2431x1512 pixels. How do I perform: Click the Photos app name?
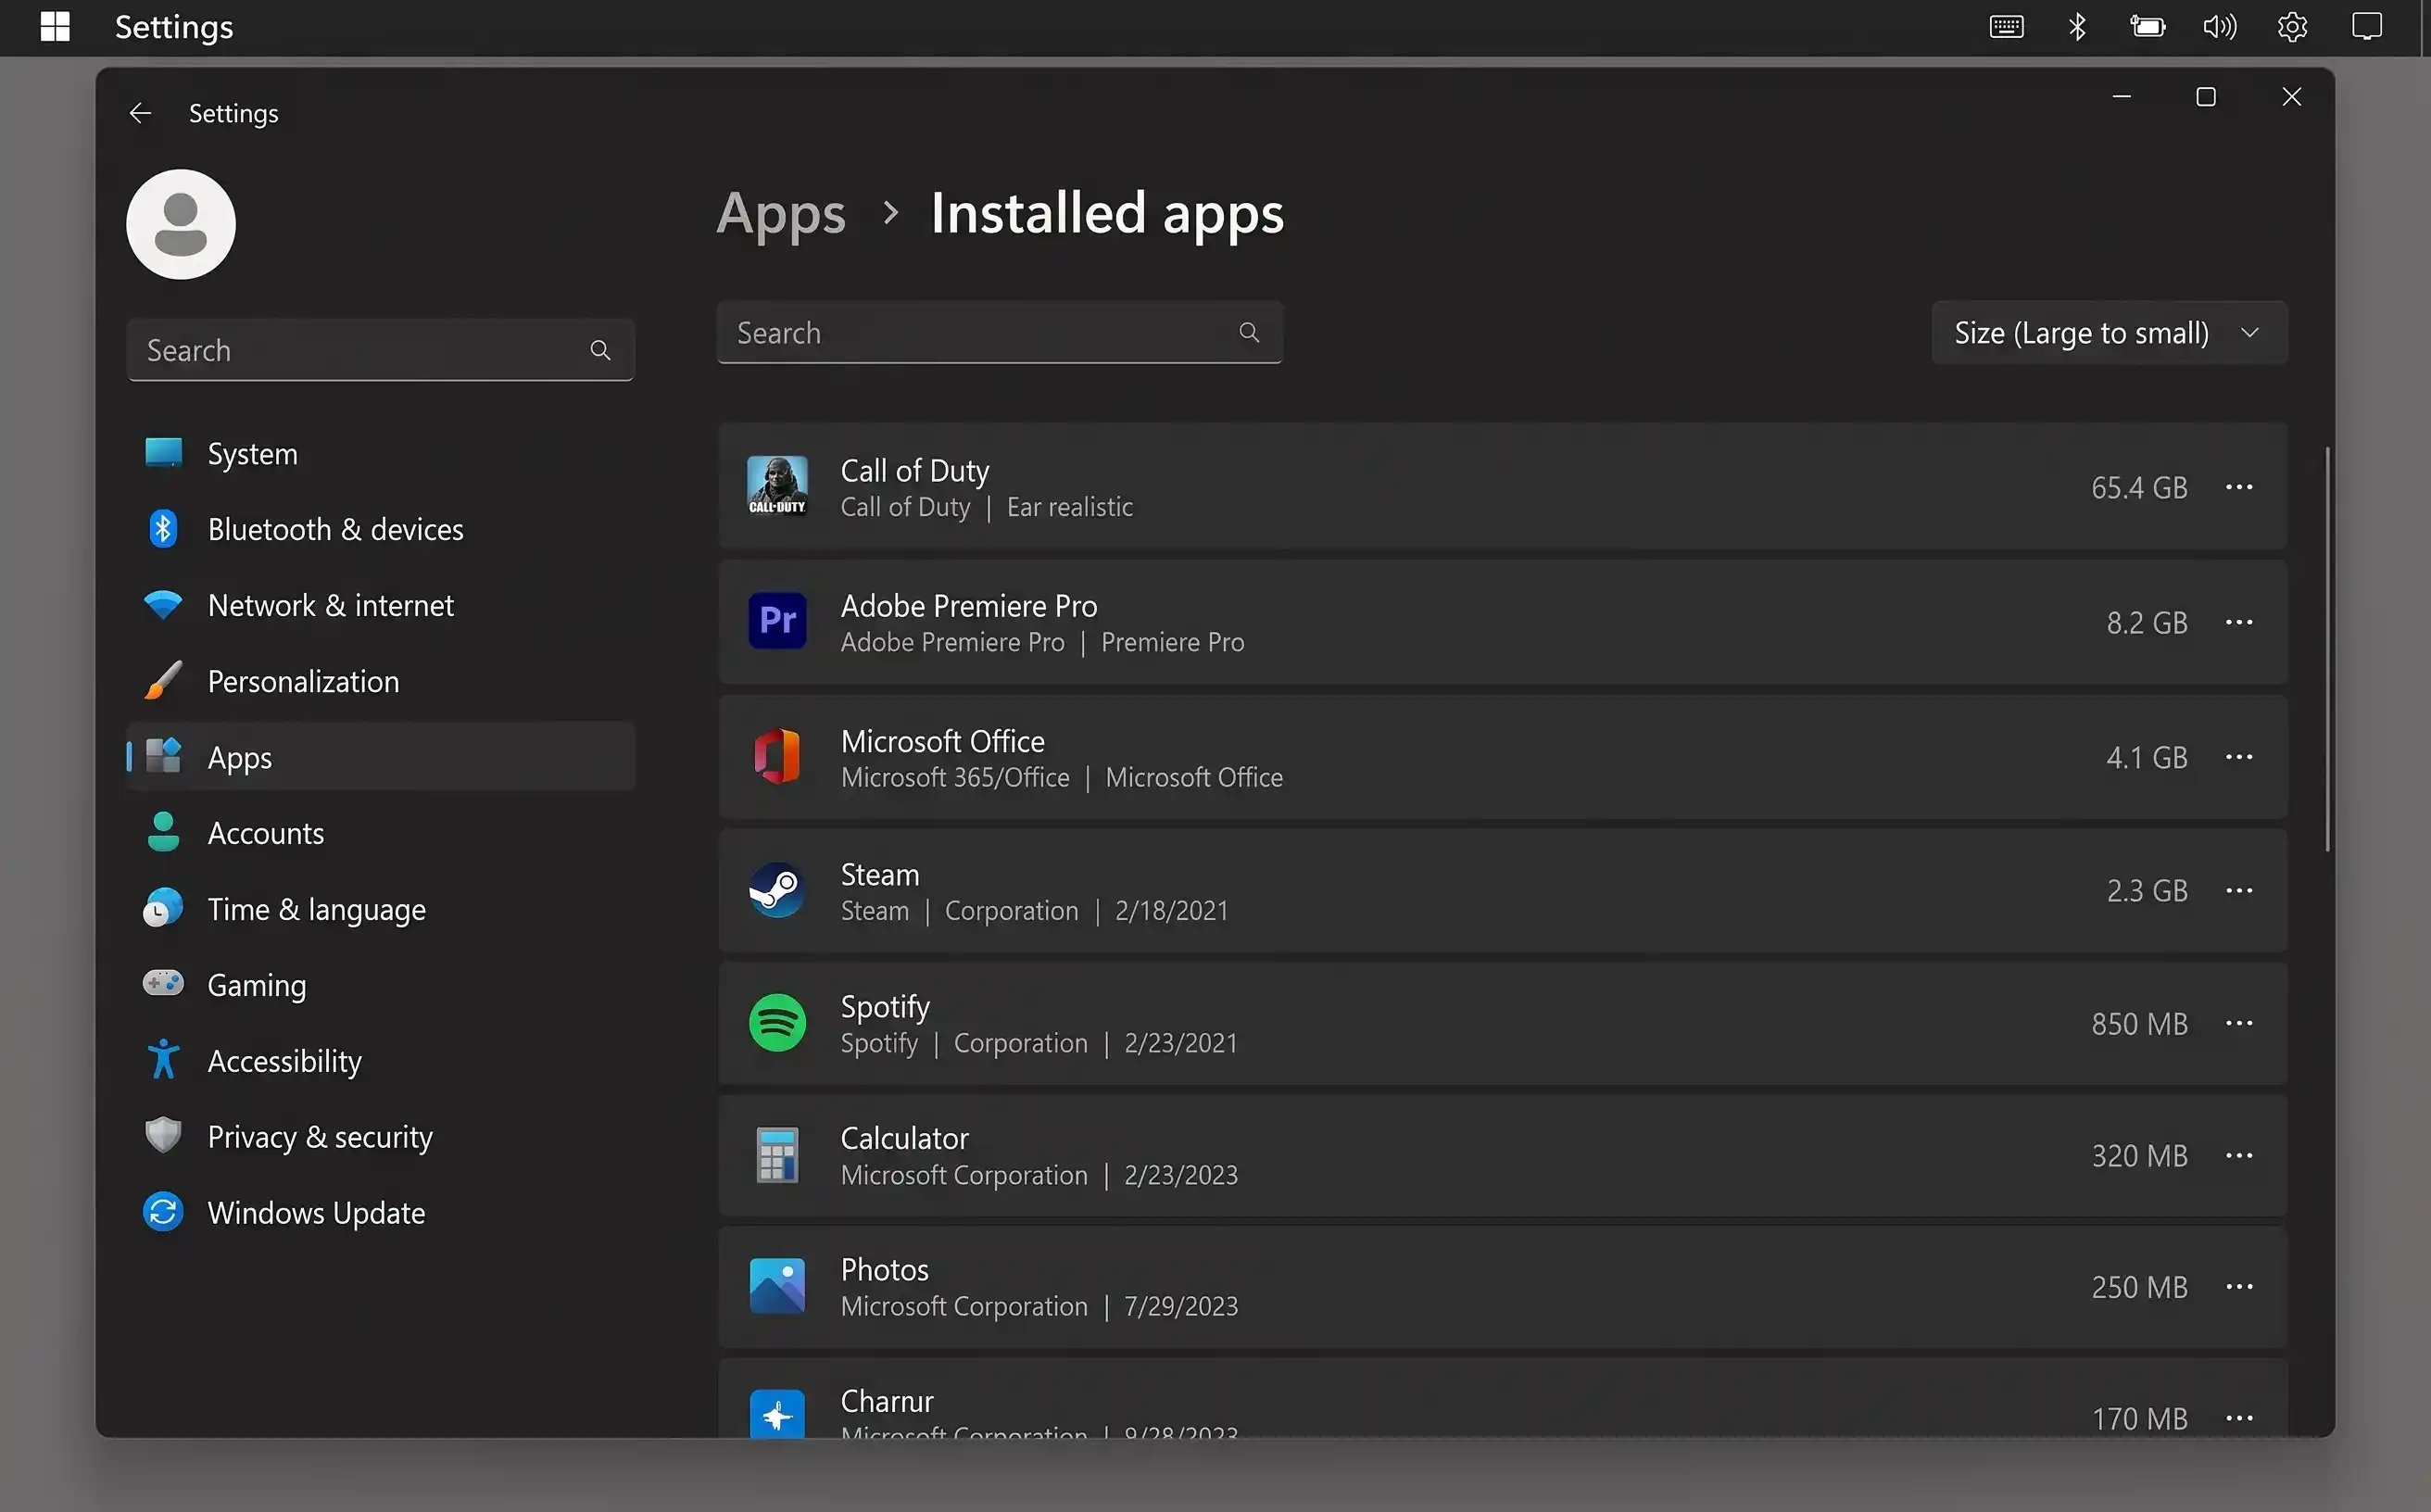[885, 1270]
